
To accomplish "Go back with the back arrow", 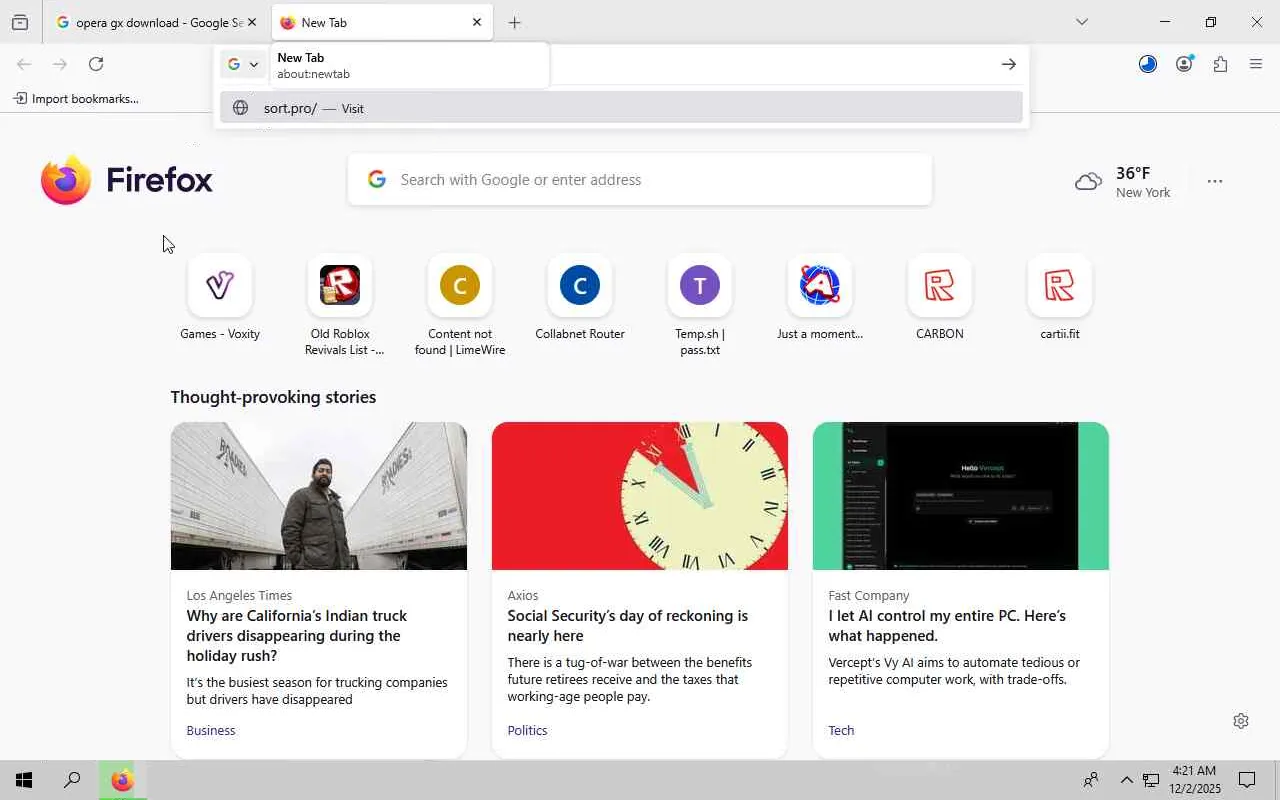I will click(24, 64).
